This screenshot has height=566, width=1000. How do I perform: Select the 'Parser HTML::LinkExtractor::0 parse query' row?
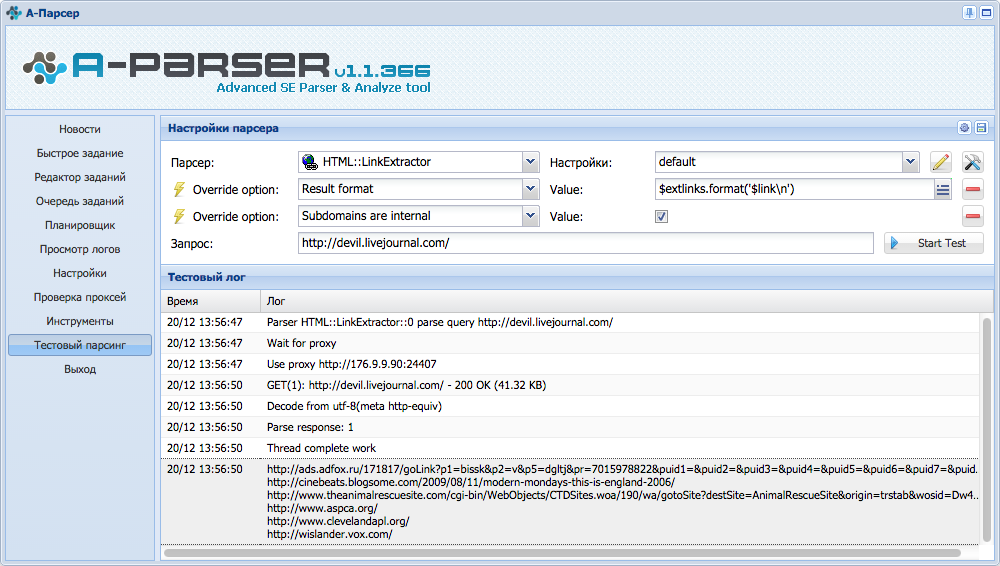[x=570, y=322]
